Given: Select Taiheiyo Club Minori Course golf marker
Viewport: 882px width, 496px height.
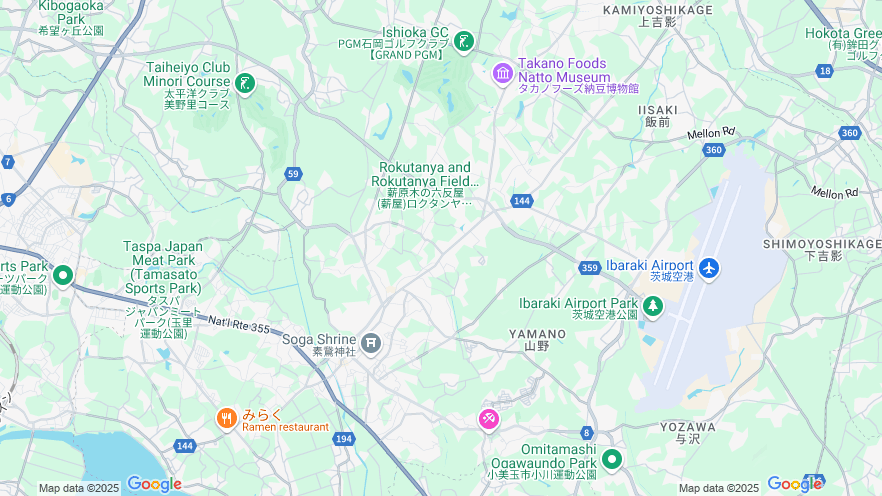Looking at the screenshot, I should click(x=245, y=84).
